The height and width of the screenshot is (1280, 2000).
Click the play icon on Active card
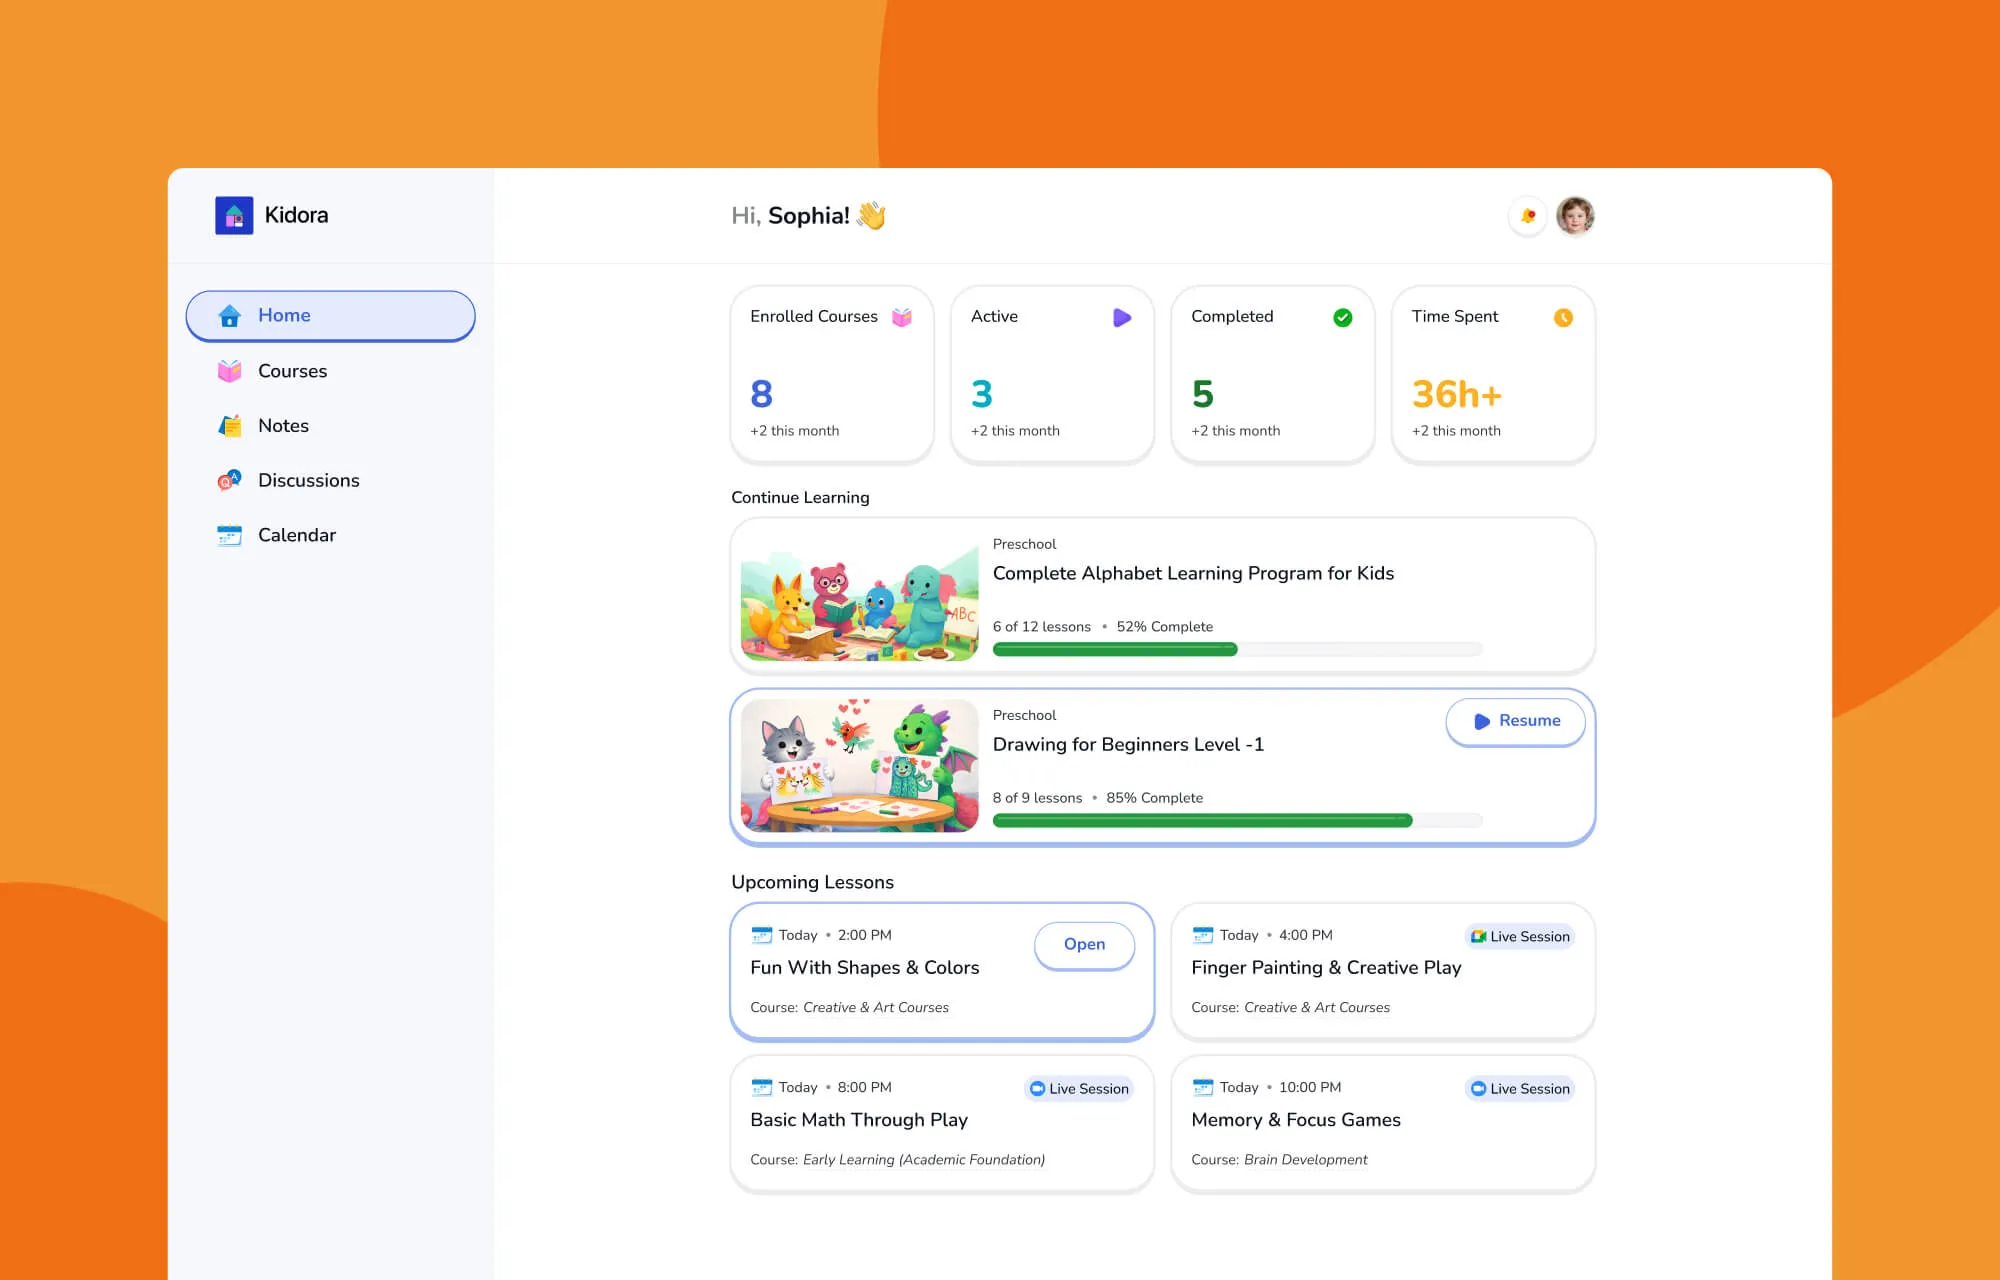point(1122,317)
